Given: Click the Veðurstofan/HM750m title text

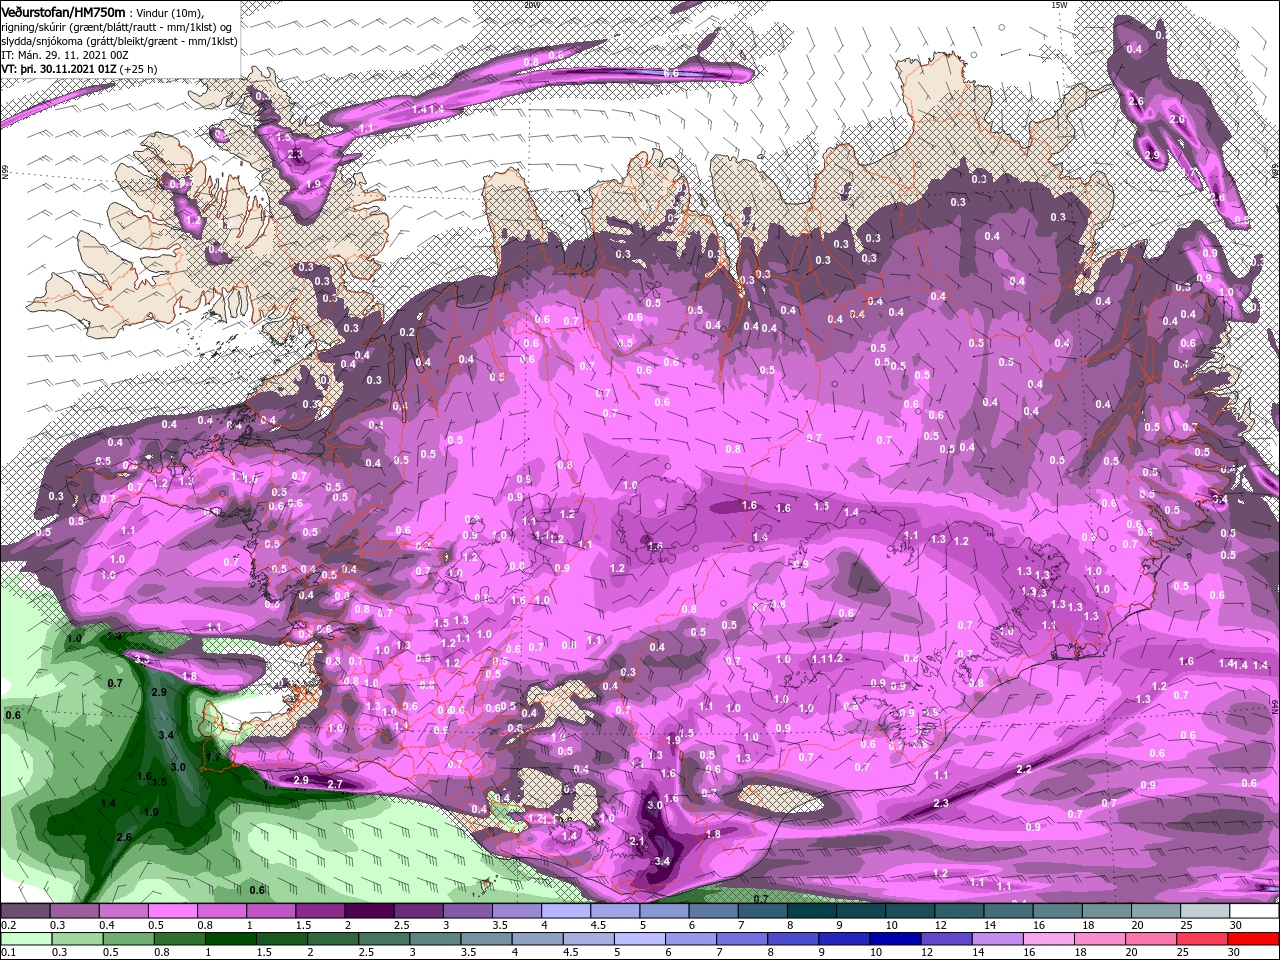Looking at the screenshot, I should (x=63, y=11).
